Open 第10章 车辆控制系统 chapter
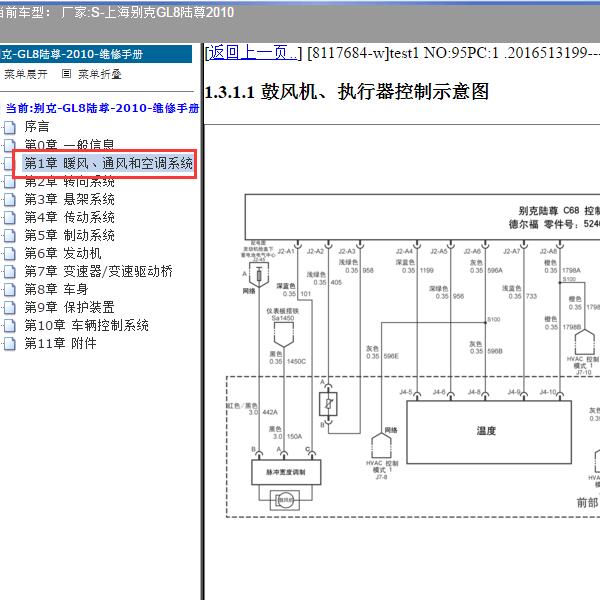 point(86,326)
